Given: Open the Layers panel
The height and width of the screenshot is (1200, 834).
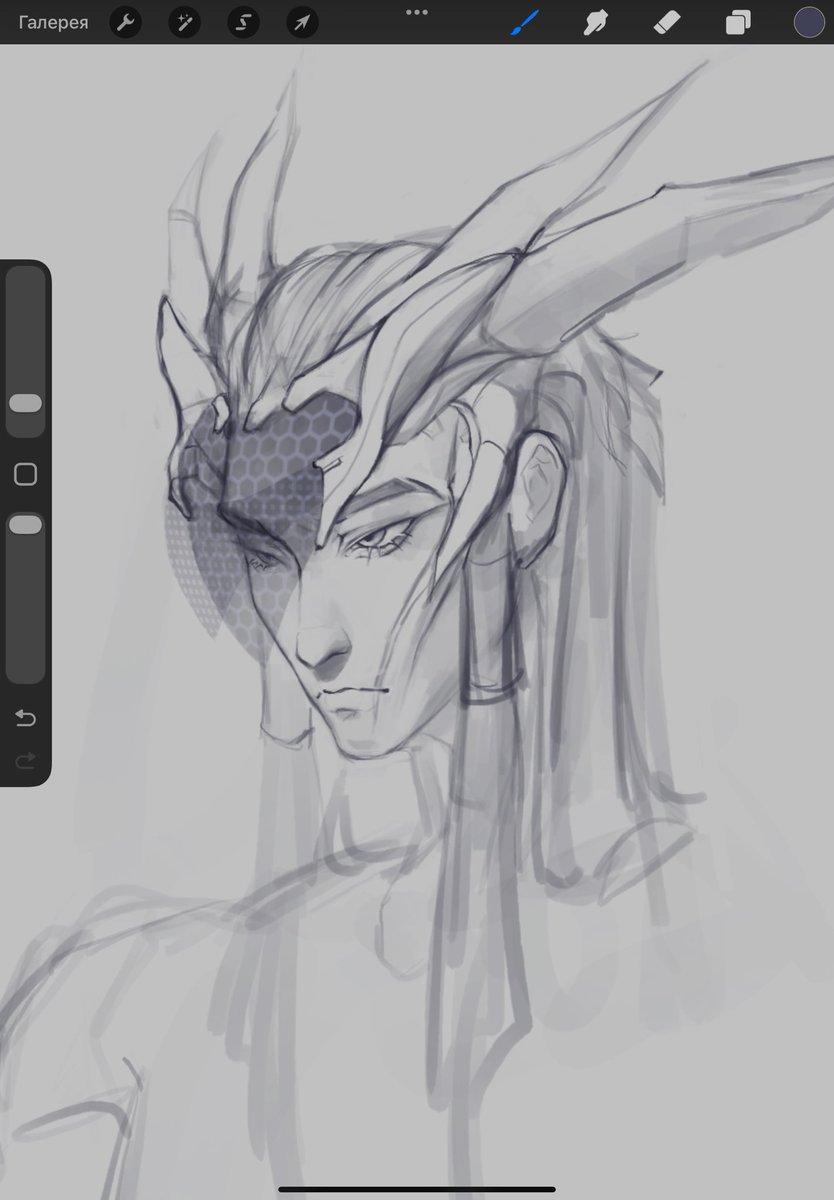Looking at the screenshot, I should click(x=738, y=22).
